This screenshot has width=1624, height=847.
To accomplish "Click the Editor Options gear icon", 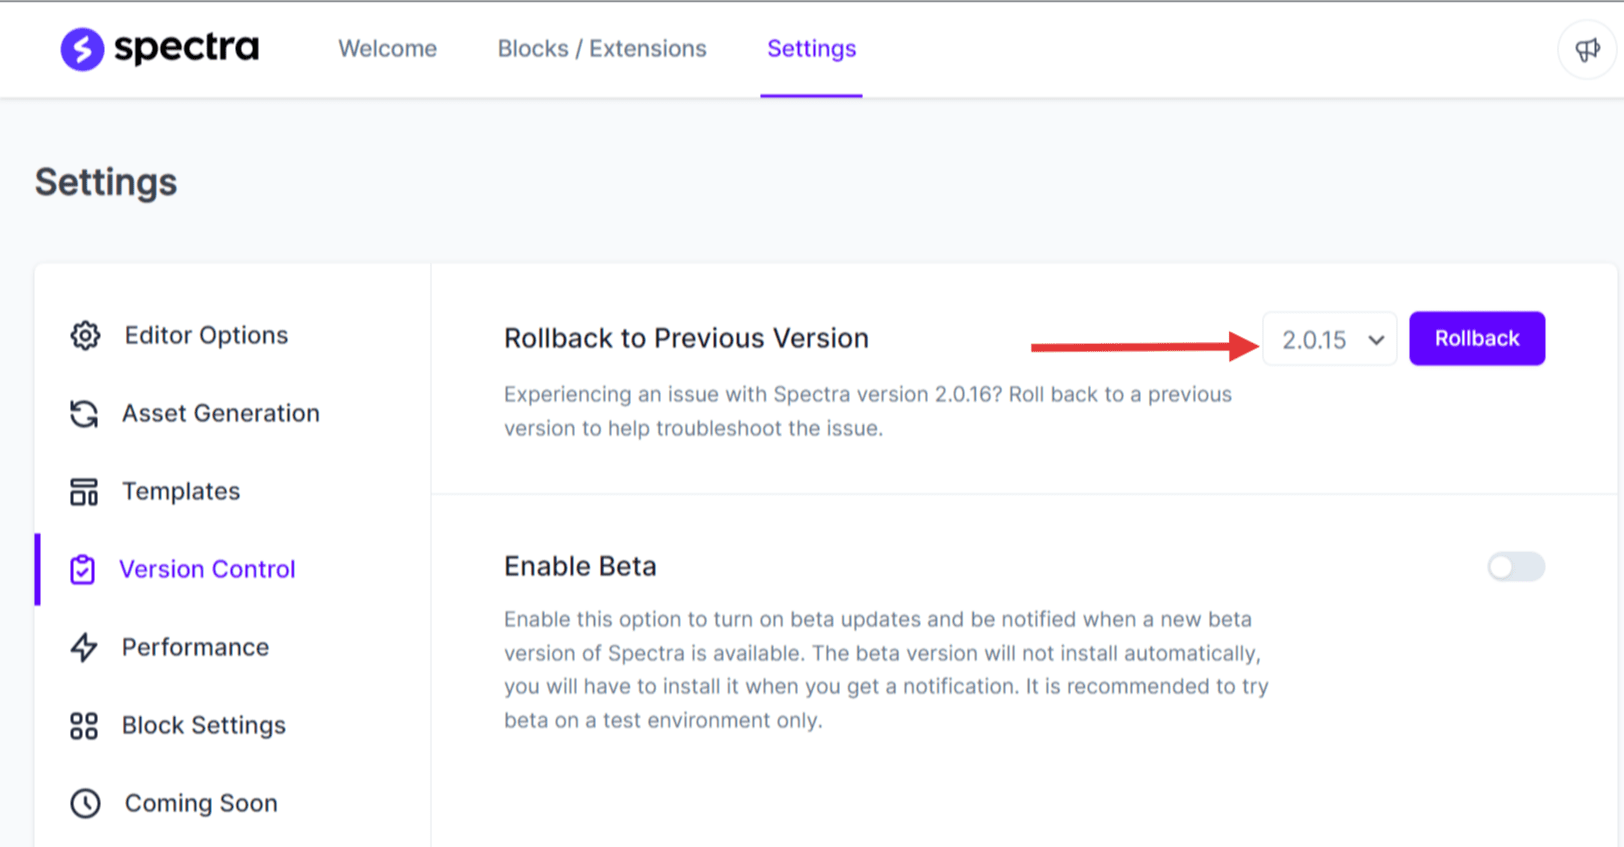I will click(x=85, y=336).
